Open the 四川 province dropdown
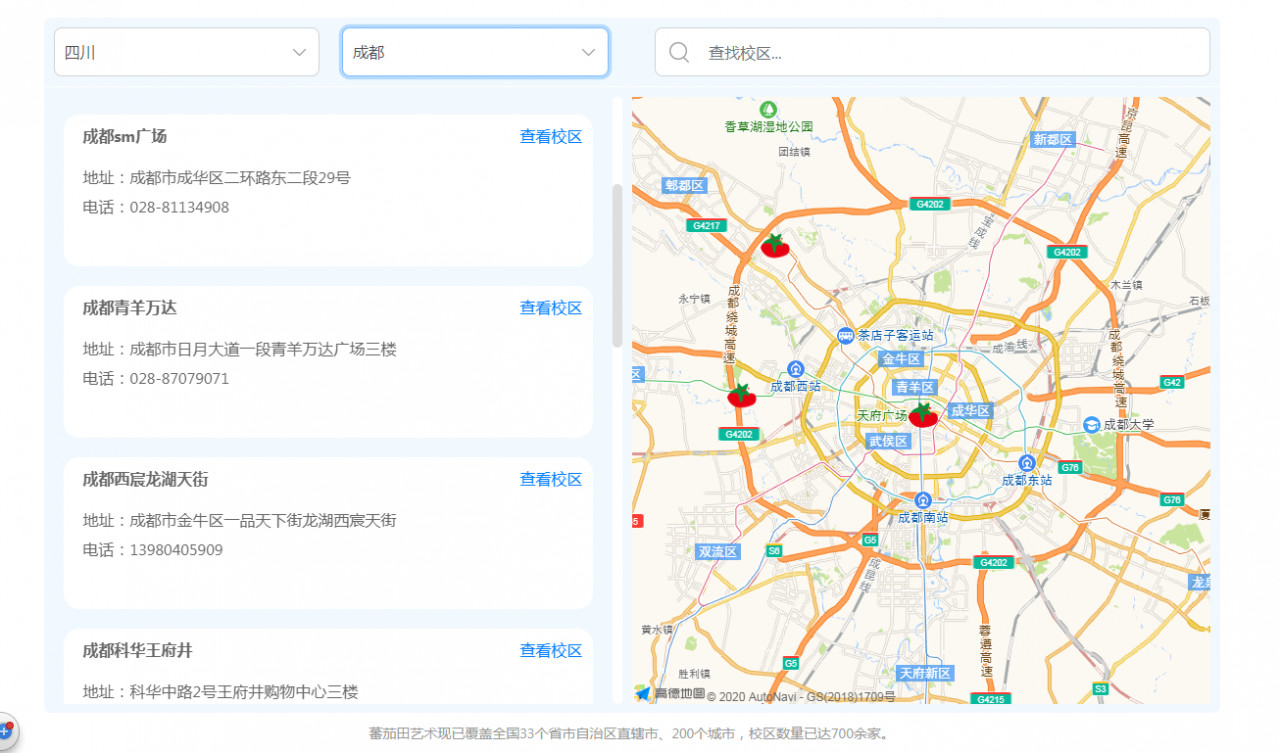 click(186, 52)
